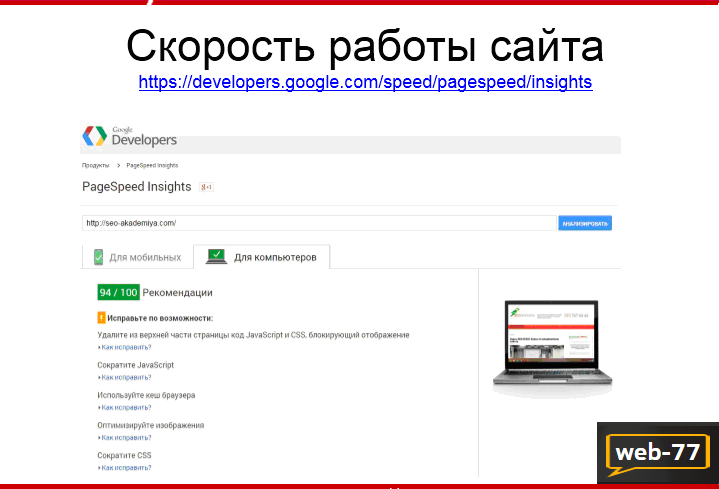719x489 pixels.
Task: Click the Скорость работы сайта slide title
Action: 365,46
